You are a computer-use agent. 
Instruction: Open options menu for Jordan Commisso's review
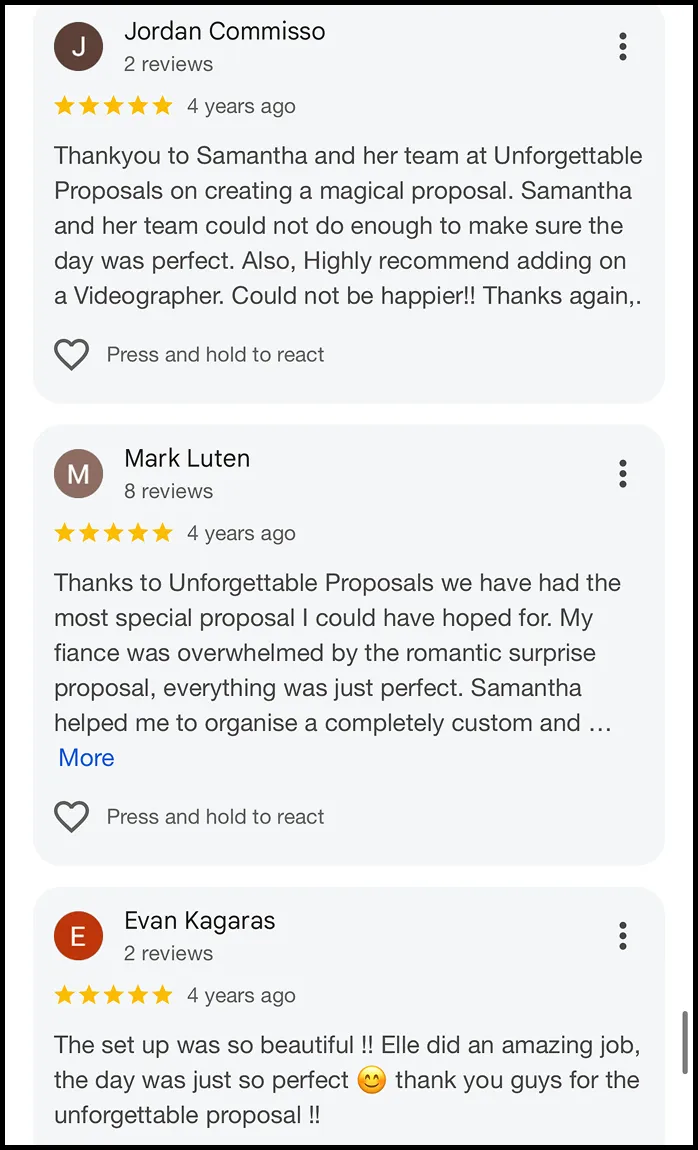tap(622, 47)
